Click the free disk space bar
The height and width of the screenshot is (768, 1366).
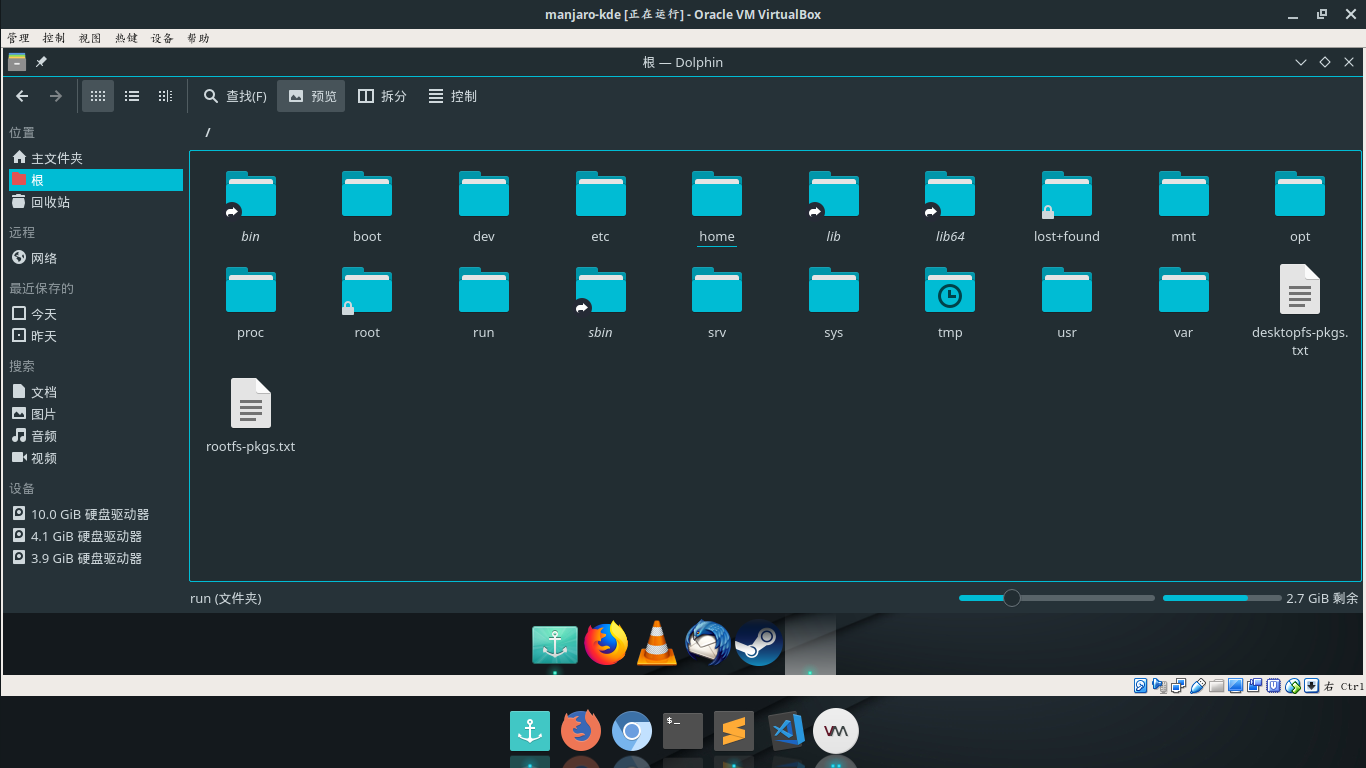click(1222, 598)
